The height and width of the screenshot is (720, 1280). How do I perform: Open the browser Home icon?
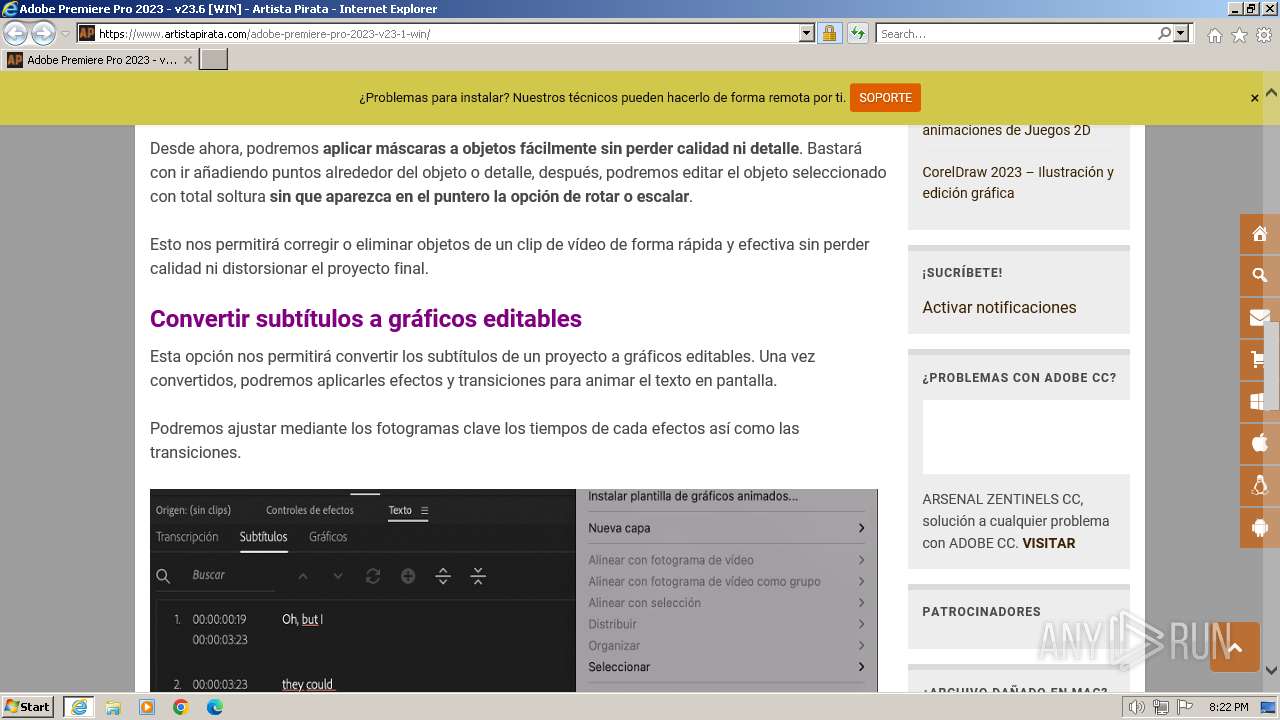(1214, 35)
